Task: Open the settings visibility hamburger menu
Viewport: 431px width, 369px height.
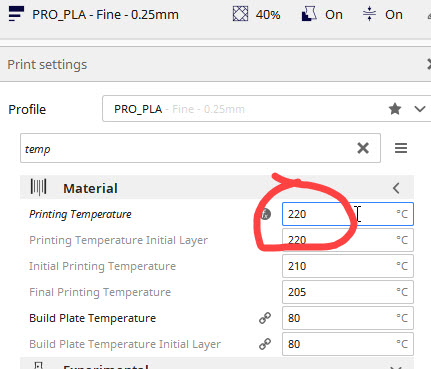Action: 401,148
